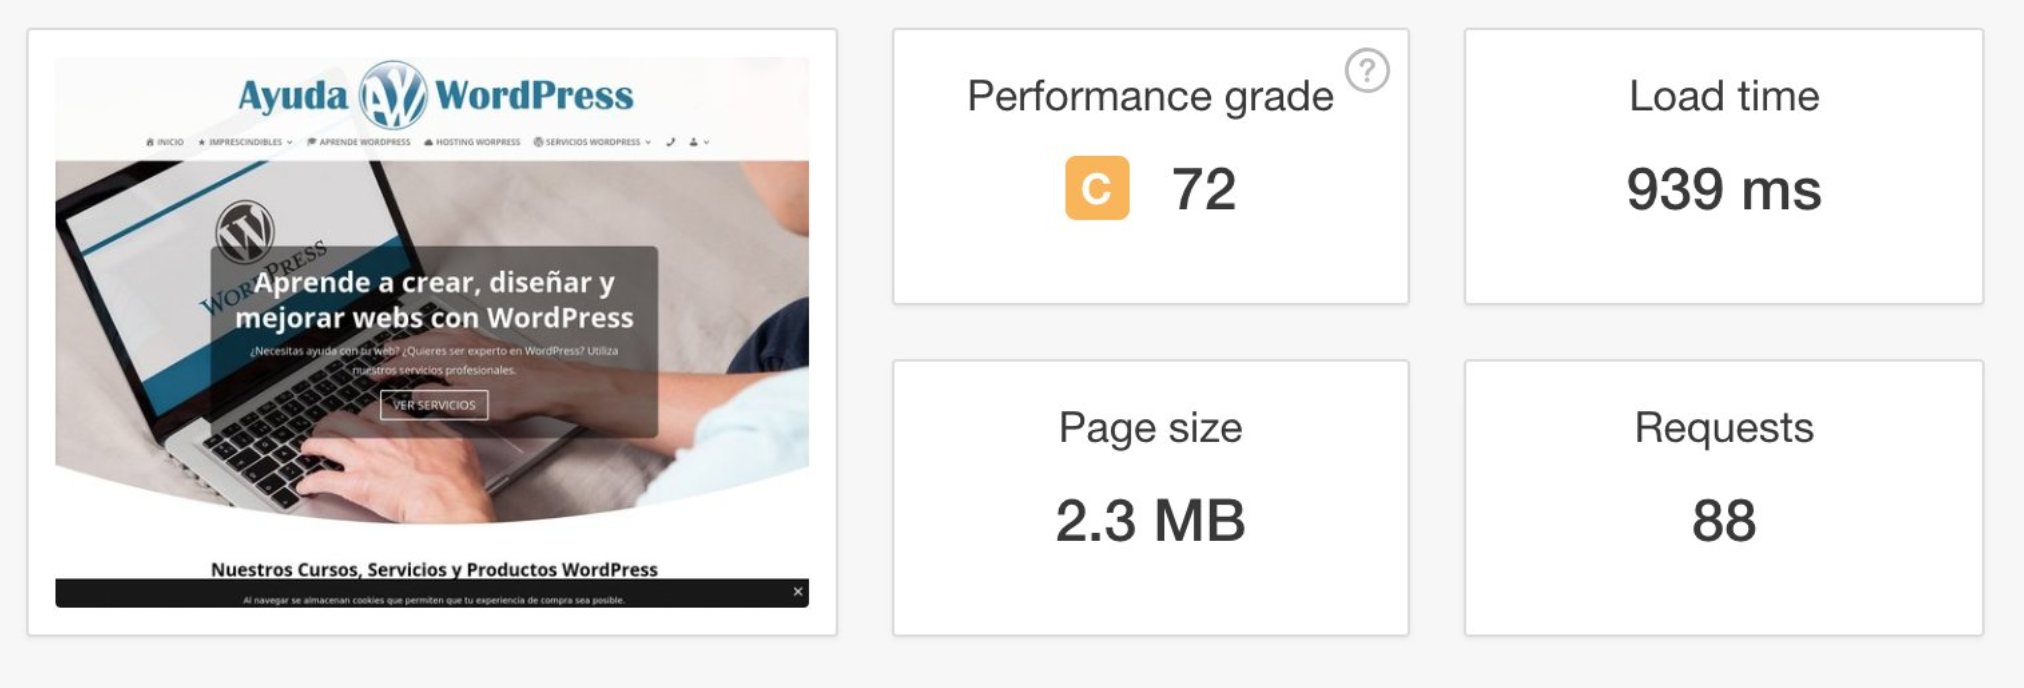Click the Requests count 88

pos(1723,520)
